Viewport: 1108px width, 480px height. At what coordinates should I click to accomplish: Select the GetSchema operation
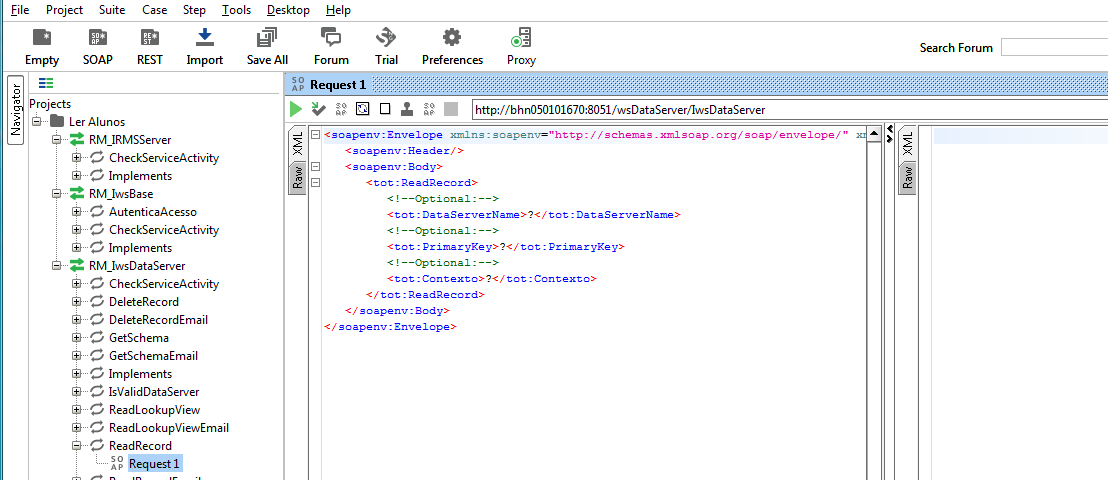point(138,338)
